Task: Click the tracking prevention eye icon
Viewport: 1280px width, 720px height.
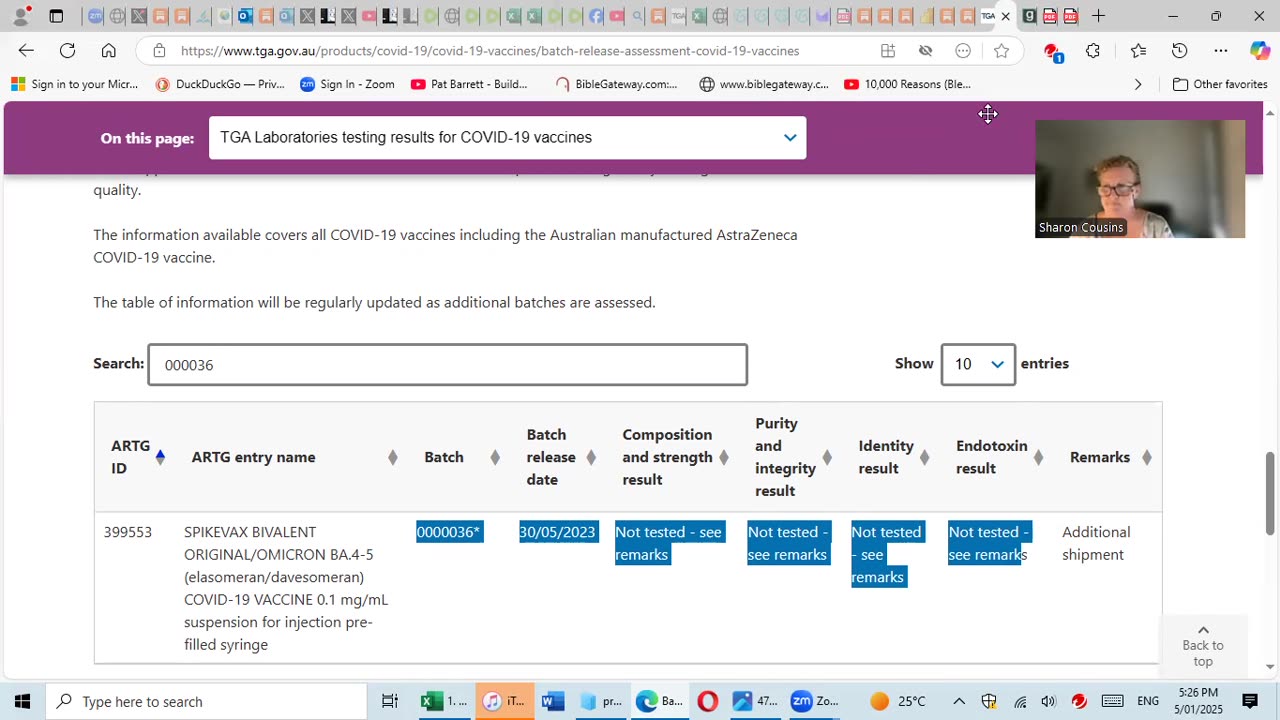Action: point(925,51)
